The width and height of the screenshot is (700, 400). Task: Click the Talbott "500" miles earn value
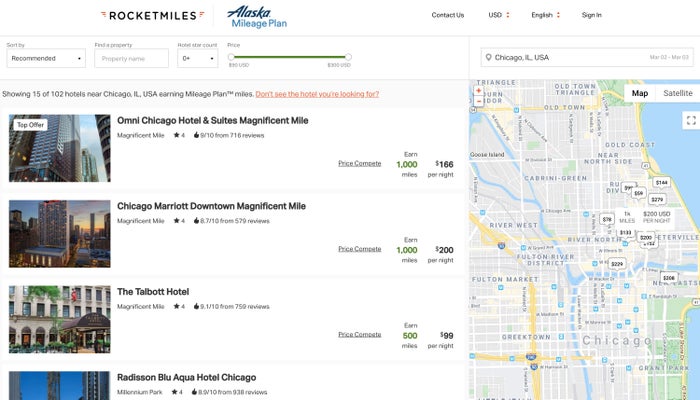(410, 336)
